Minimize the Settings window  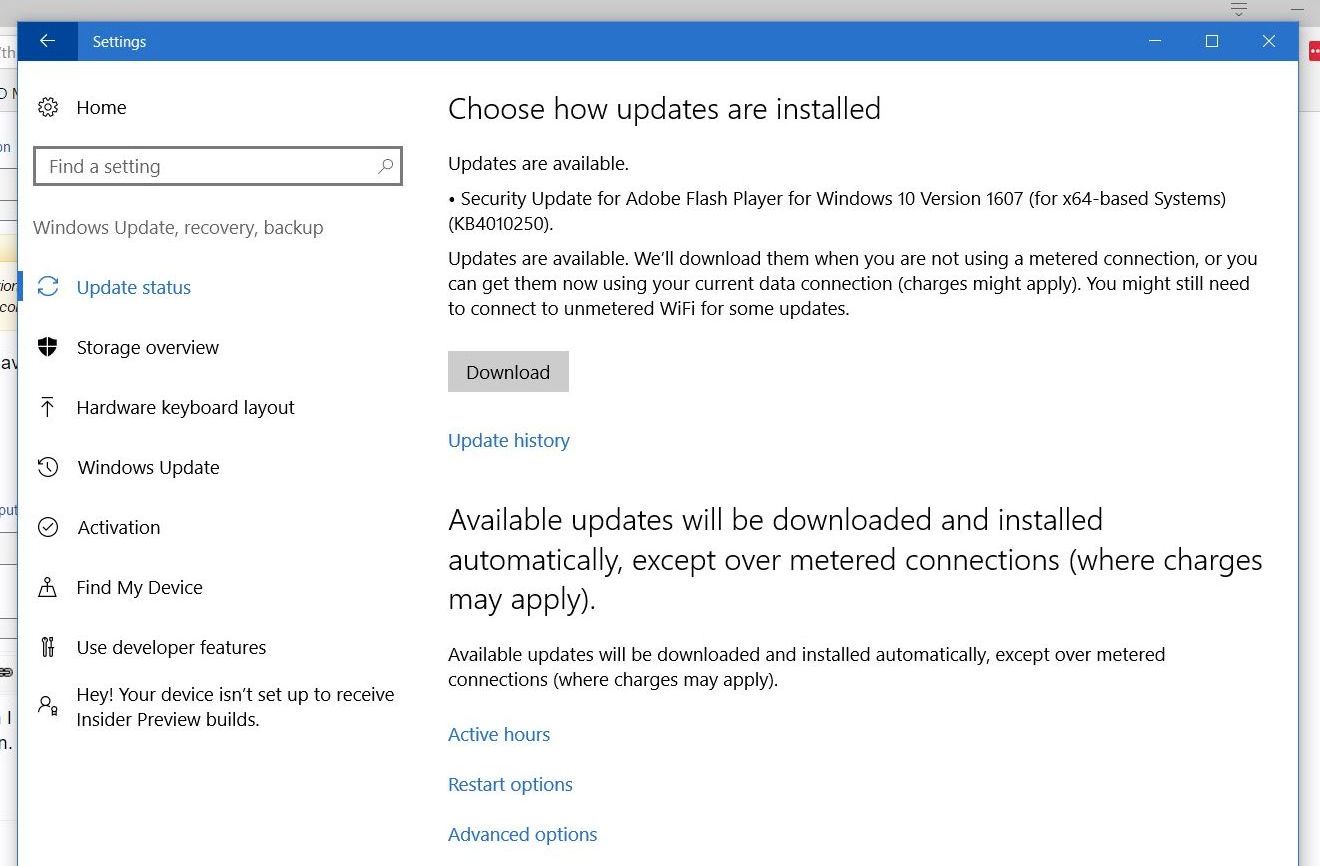pyautogui.click(x=1155, y=41)
